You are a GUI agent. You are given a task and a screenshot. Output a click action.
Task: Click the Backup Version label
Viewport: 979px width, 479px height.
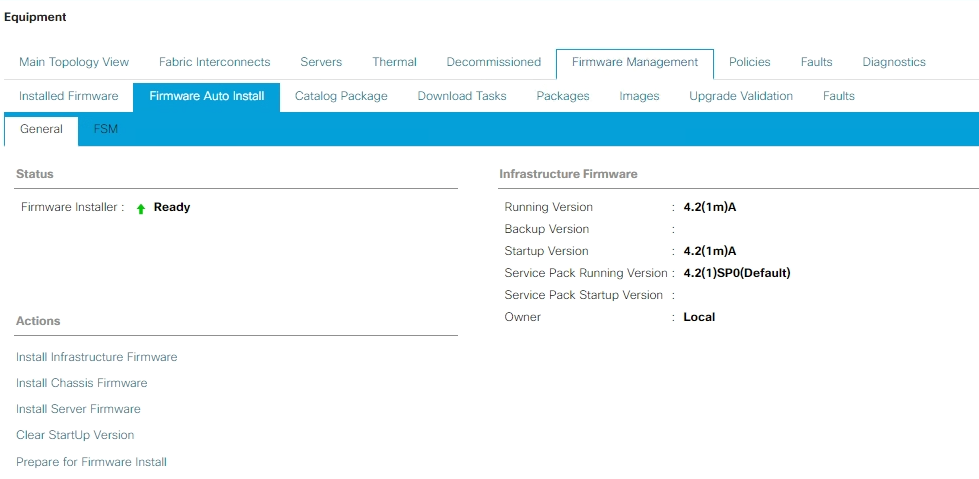[x=547, y=229]
